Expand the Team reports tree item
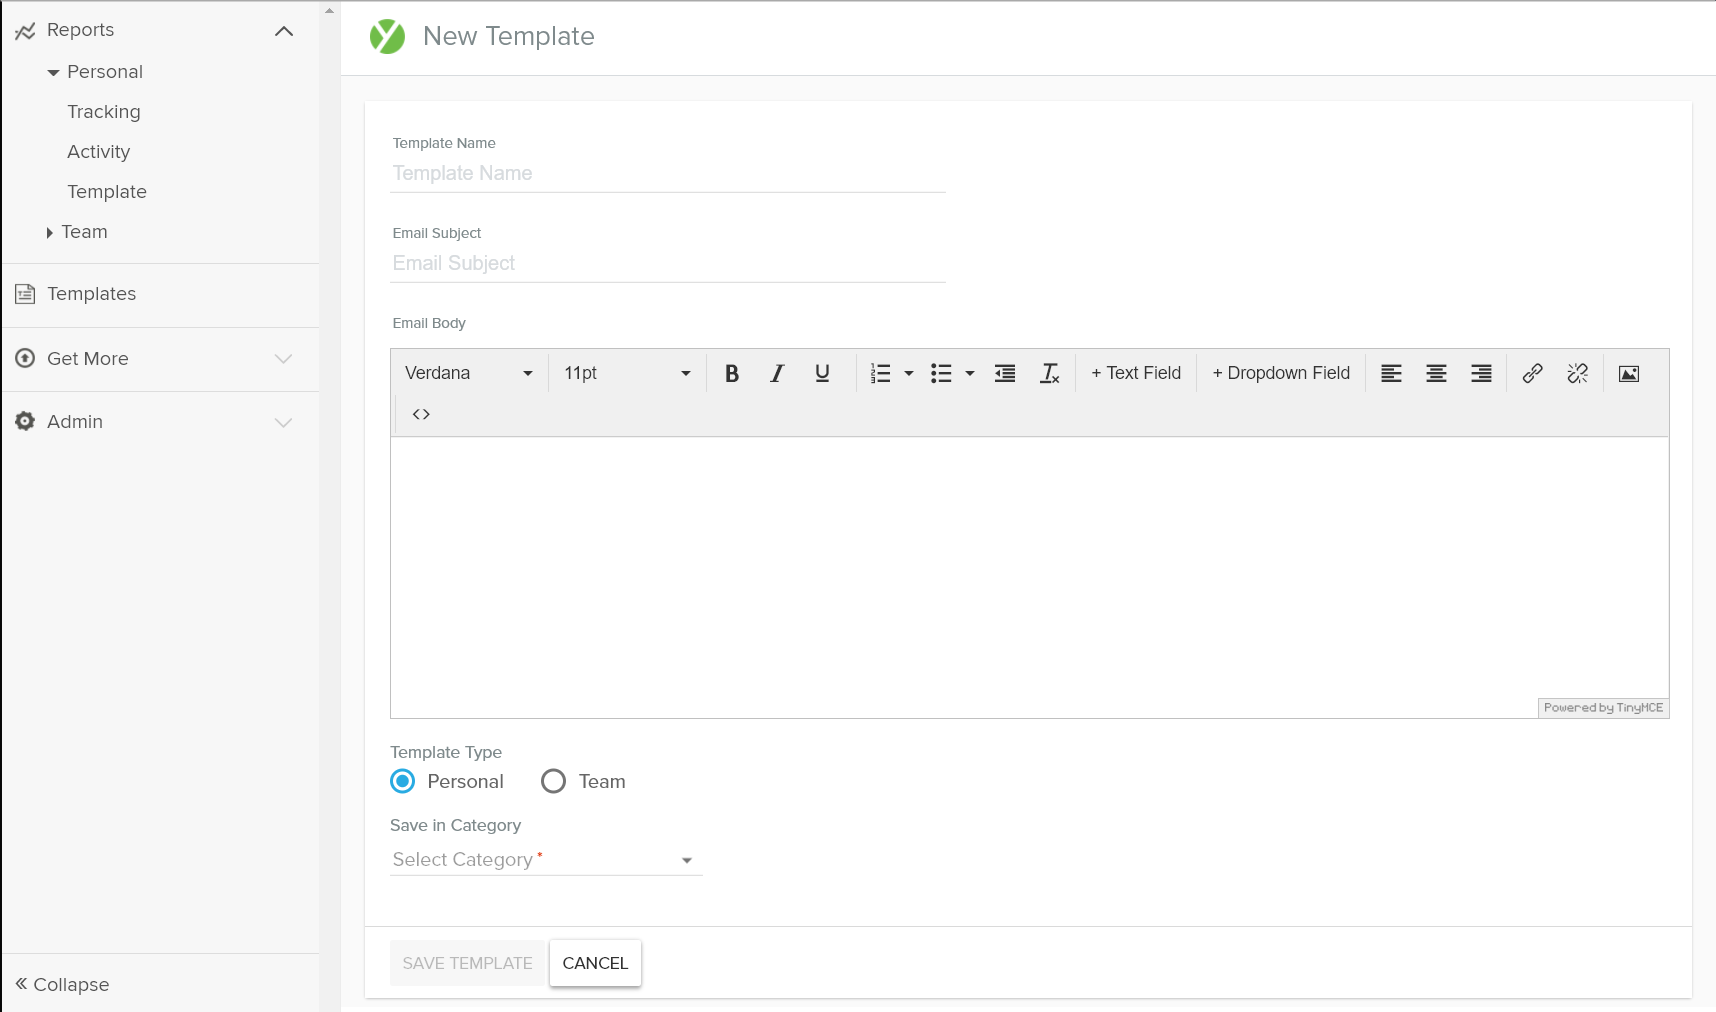Viewport: 1716px width, 1012px height. point(50,232)
